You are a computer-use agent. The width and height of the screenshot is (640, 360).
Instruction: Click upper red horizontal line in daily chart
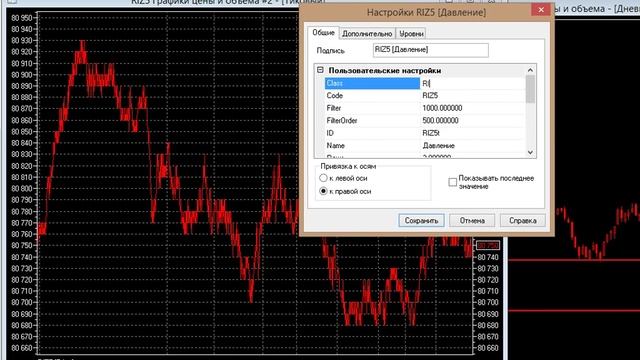574,260
